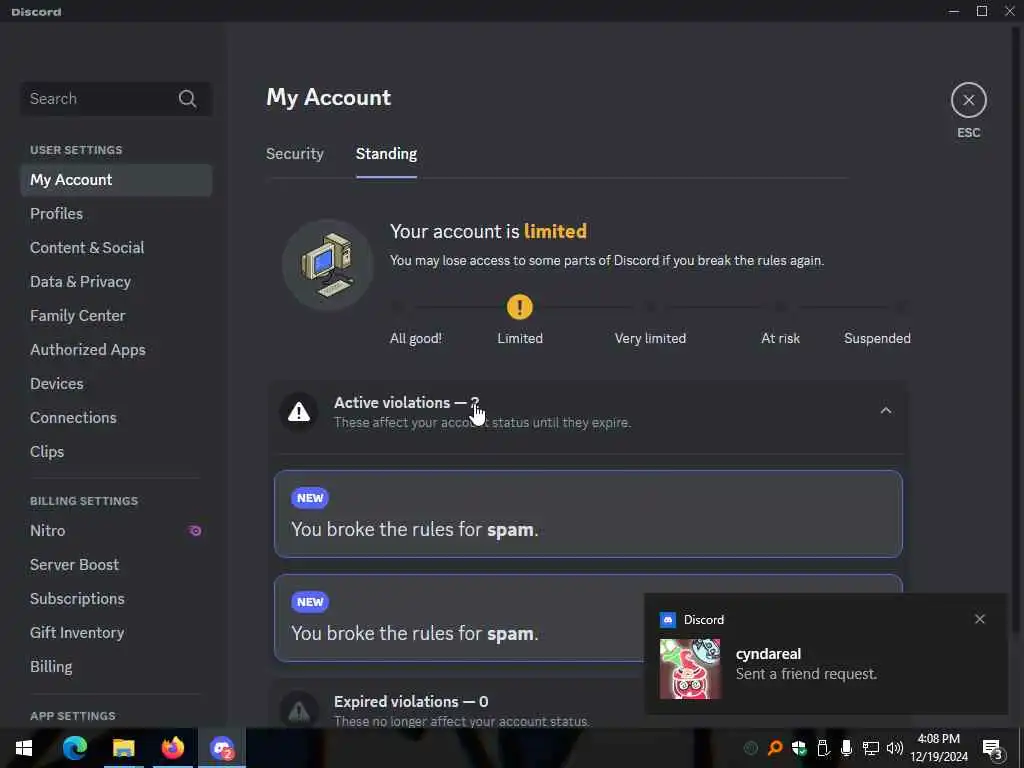Click the Nitro badge icon in sidebar
This screenshot has width=1024, height=768.
pos(195,530)
